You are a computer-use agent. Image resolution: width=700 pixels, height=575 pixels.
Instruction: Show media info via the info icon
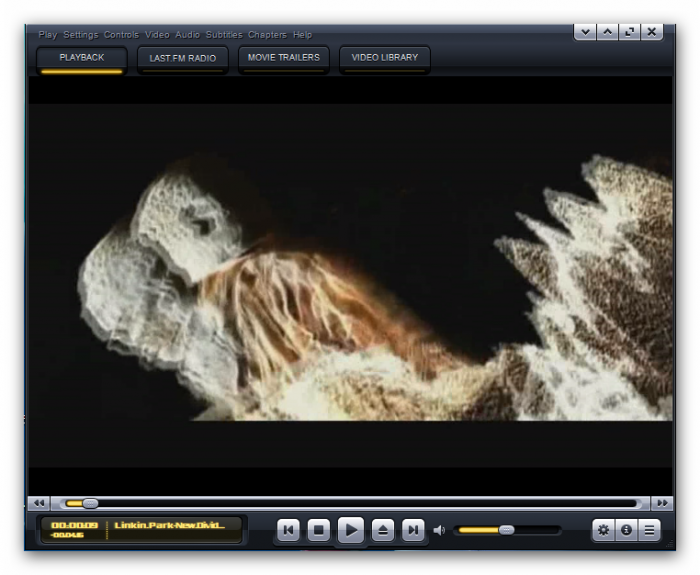coord(626,530)
